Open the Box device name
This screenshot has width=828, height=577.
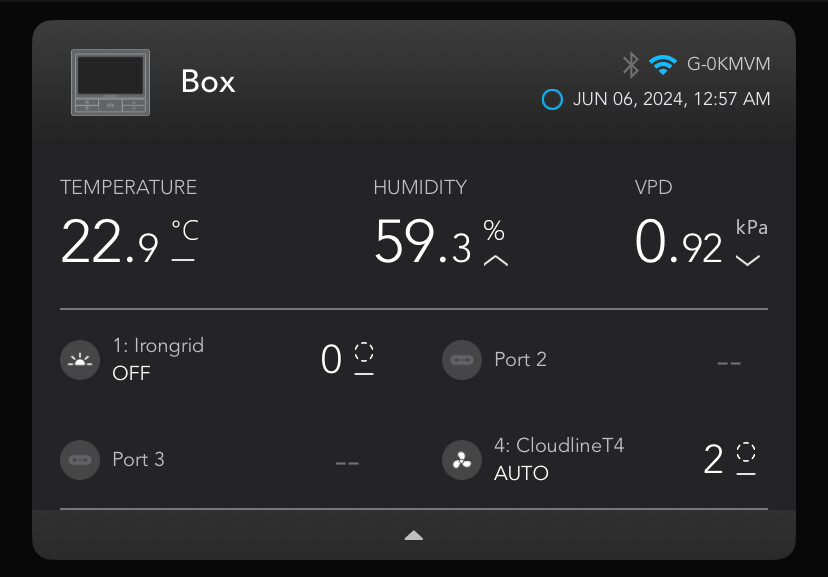(208, 81)
